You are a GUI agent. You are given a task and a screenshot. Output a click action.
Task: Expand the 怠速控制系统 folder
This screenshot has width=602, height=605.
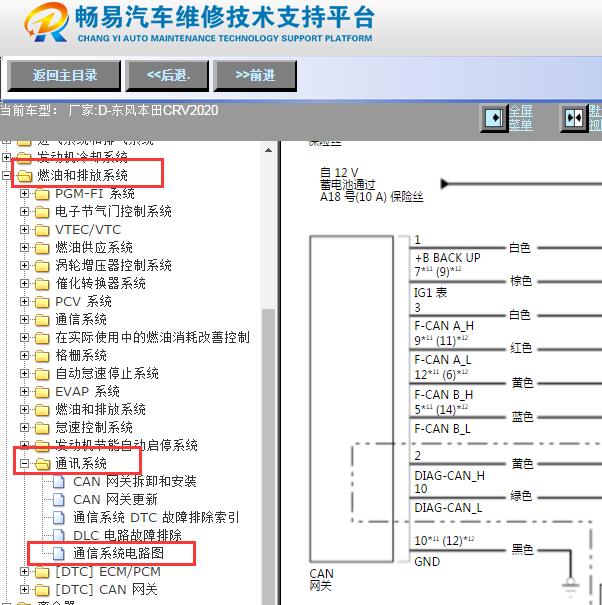[24, 428]
